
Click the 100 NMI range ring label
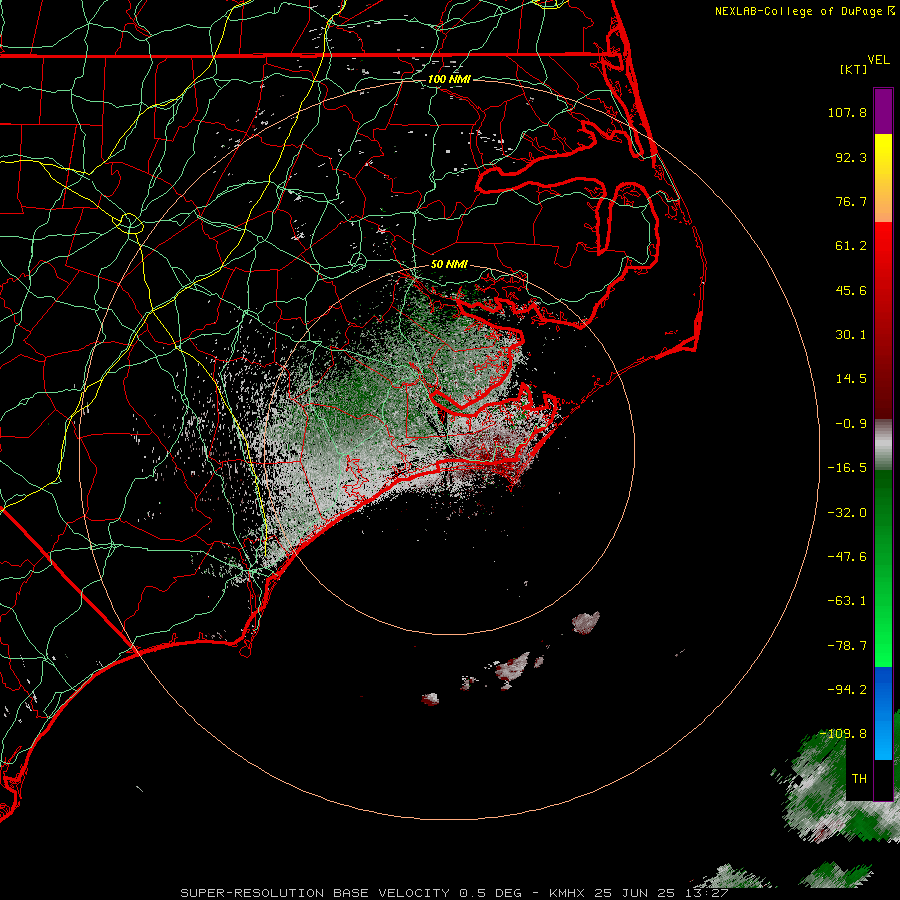[449, 79]
